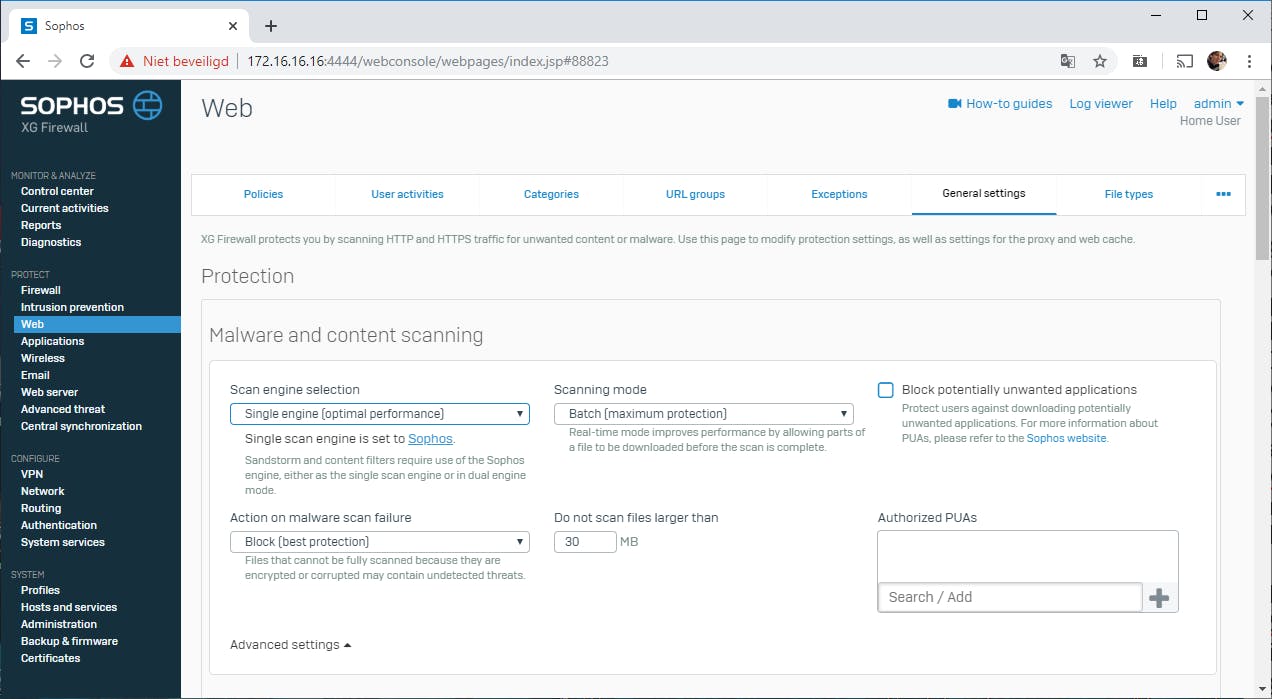Open the URL groups tab
The height and width of the screenshot is (699, 1272).
tap(695, 194)
